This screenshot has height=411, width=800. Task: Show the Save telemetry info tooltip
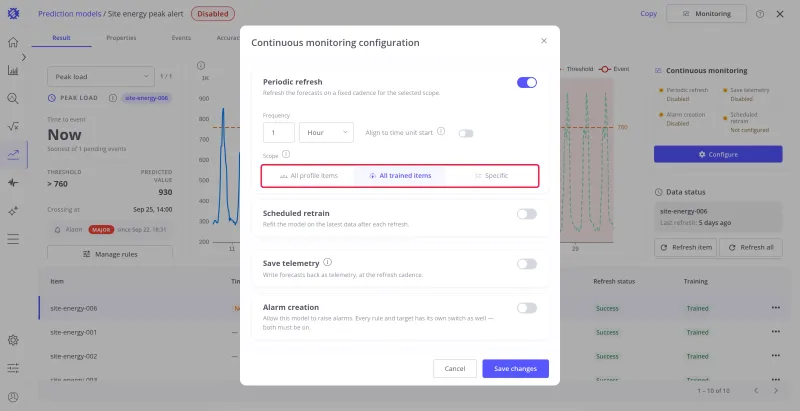pyautogui.click(x=328, y=262)
